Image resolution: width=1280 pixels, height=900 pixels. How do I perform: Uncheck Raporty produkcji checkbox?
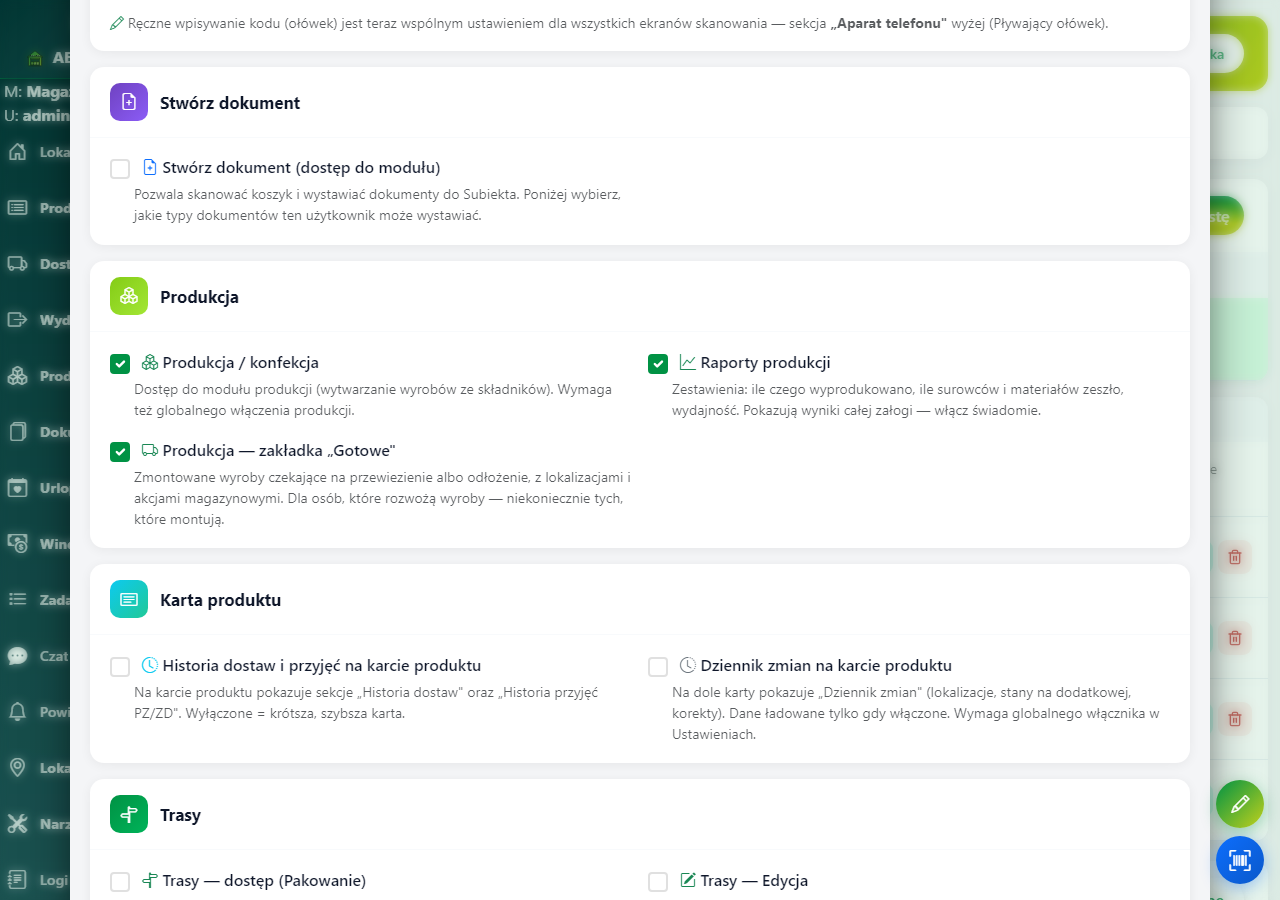(x=658, y=364)
